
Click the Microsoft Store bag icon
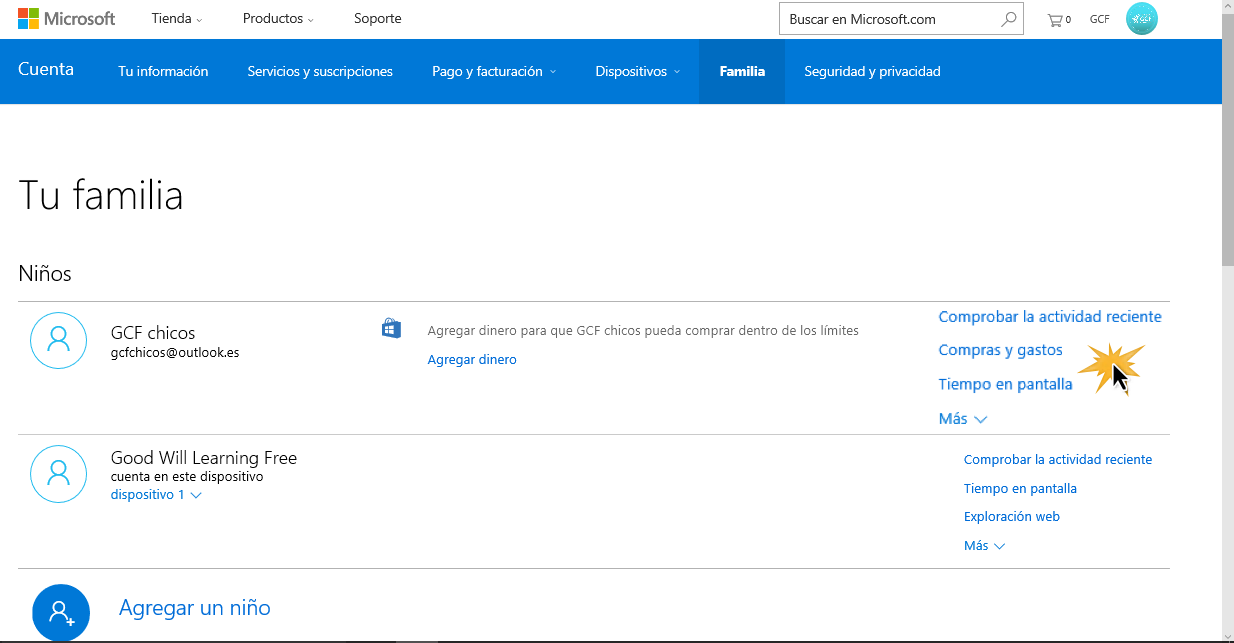point(392,329)
